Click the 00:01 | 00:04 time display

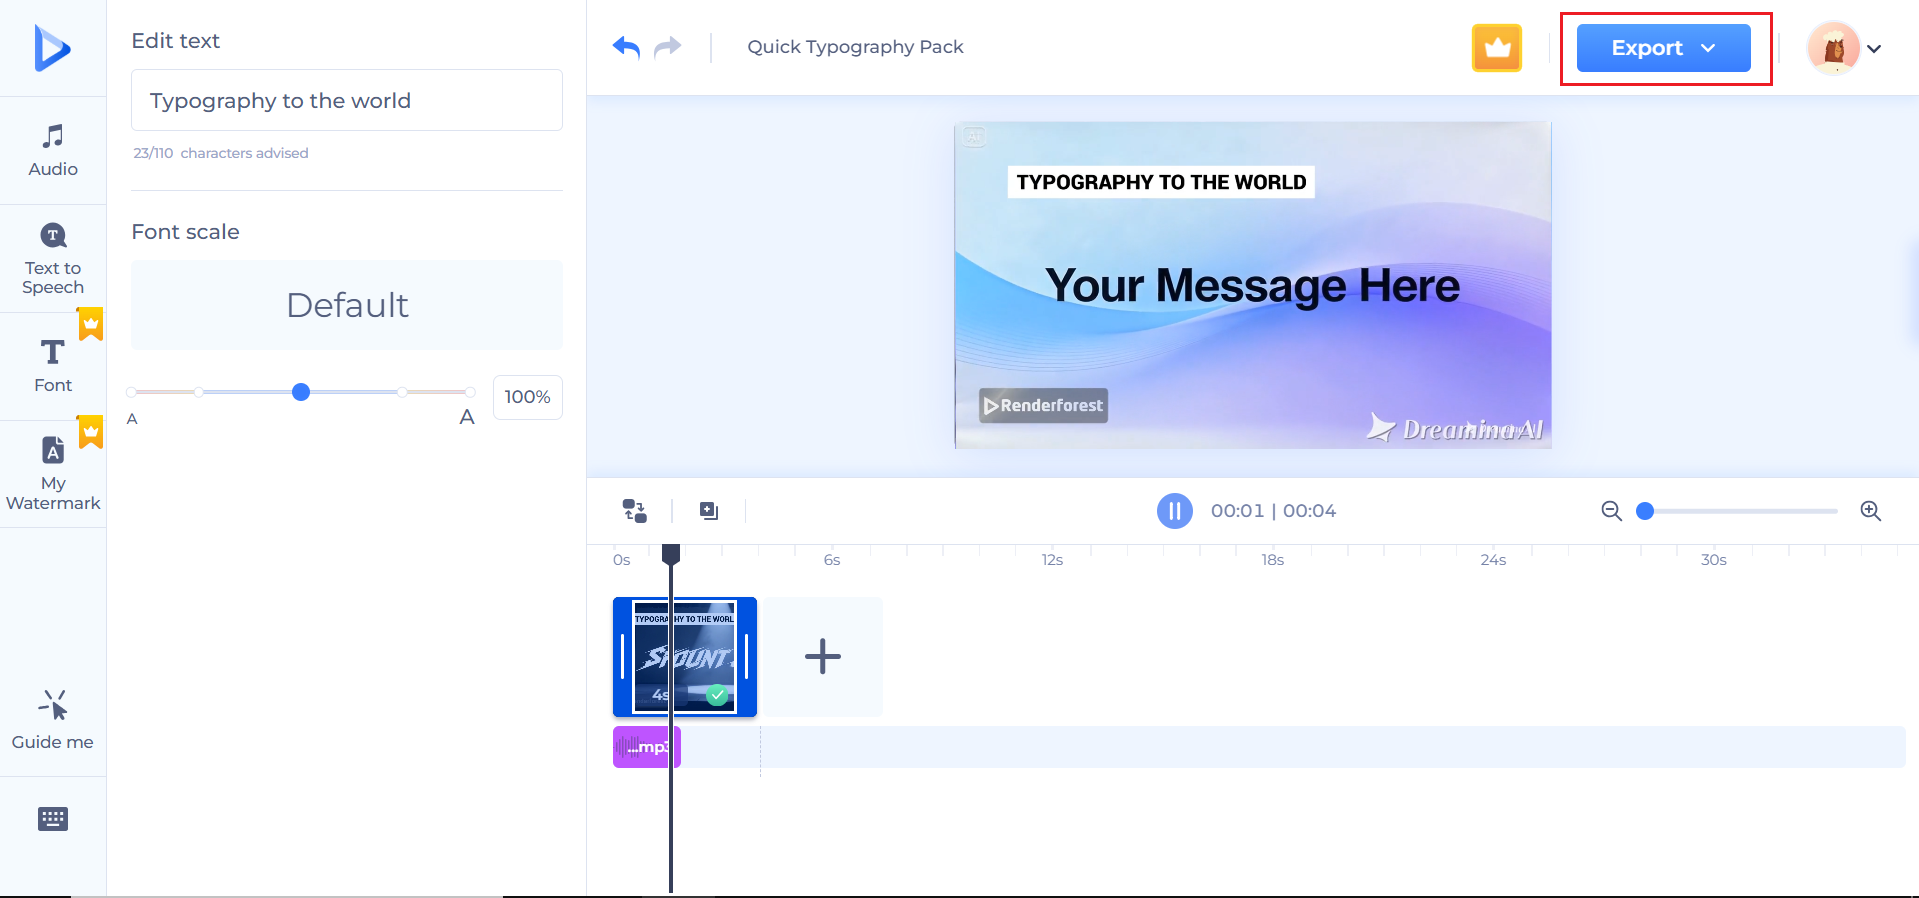tap(1273, 511)
